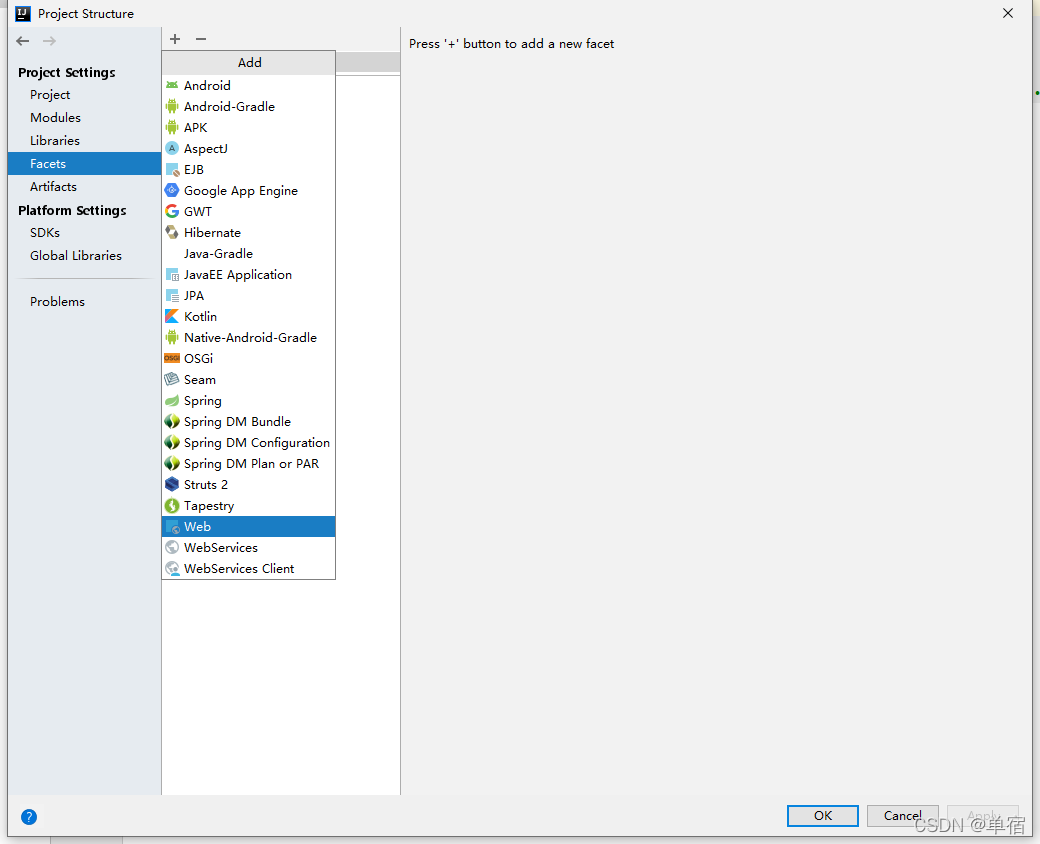This screenshot has width=1040, height=844.
Task: Select Facets in the sidebar
Action: tap(84, 163)
